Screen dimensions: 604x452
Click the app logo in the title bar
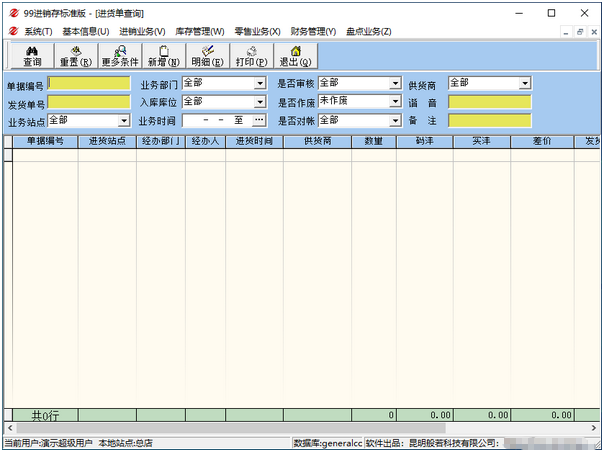(13, 13)
